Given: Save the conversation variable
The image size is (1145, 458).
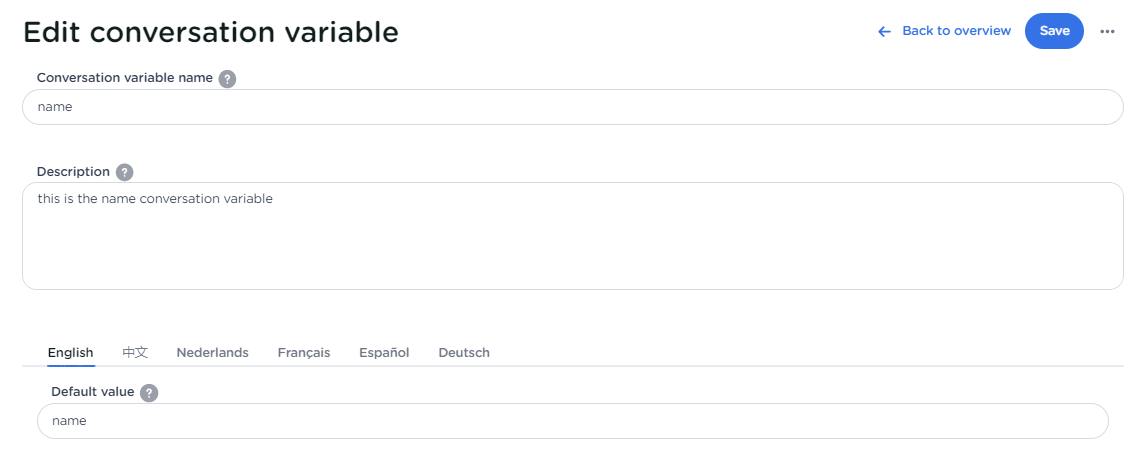Looking at the screenshot, I should pyautogui.click(x=1054, y=31).
